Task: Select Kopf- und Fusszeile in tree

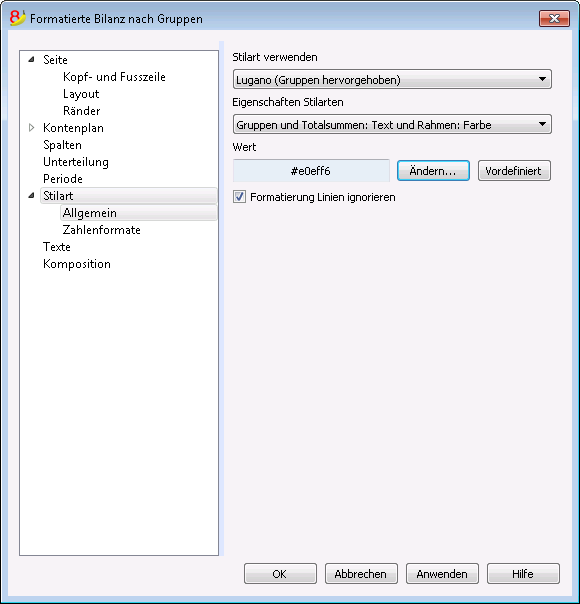Action: (114, 77)
